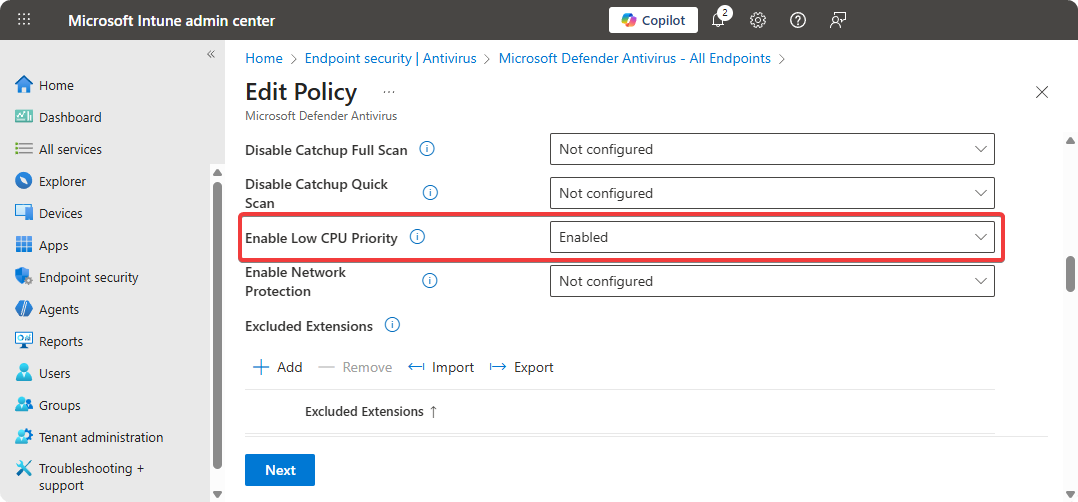Collapse the left navigation sidebar
The width and height of the screenshot is (1078, 502).
211,54
